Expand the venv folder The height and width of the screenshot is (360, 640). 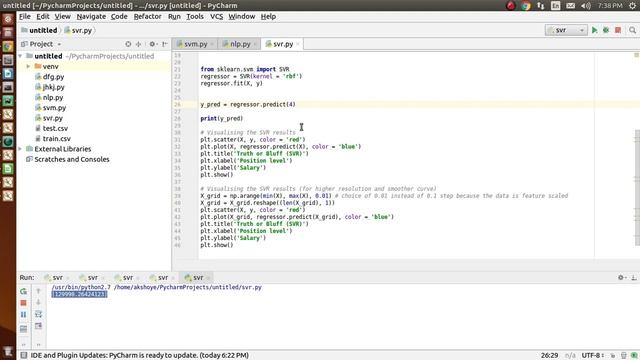(x=28, y=66)
